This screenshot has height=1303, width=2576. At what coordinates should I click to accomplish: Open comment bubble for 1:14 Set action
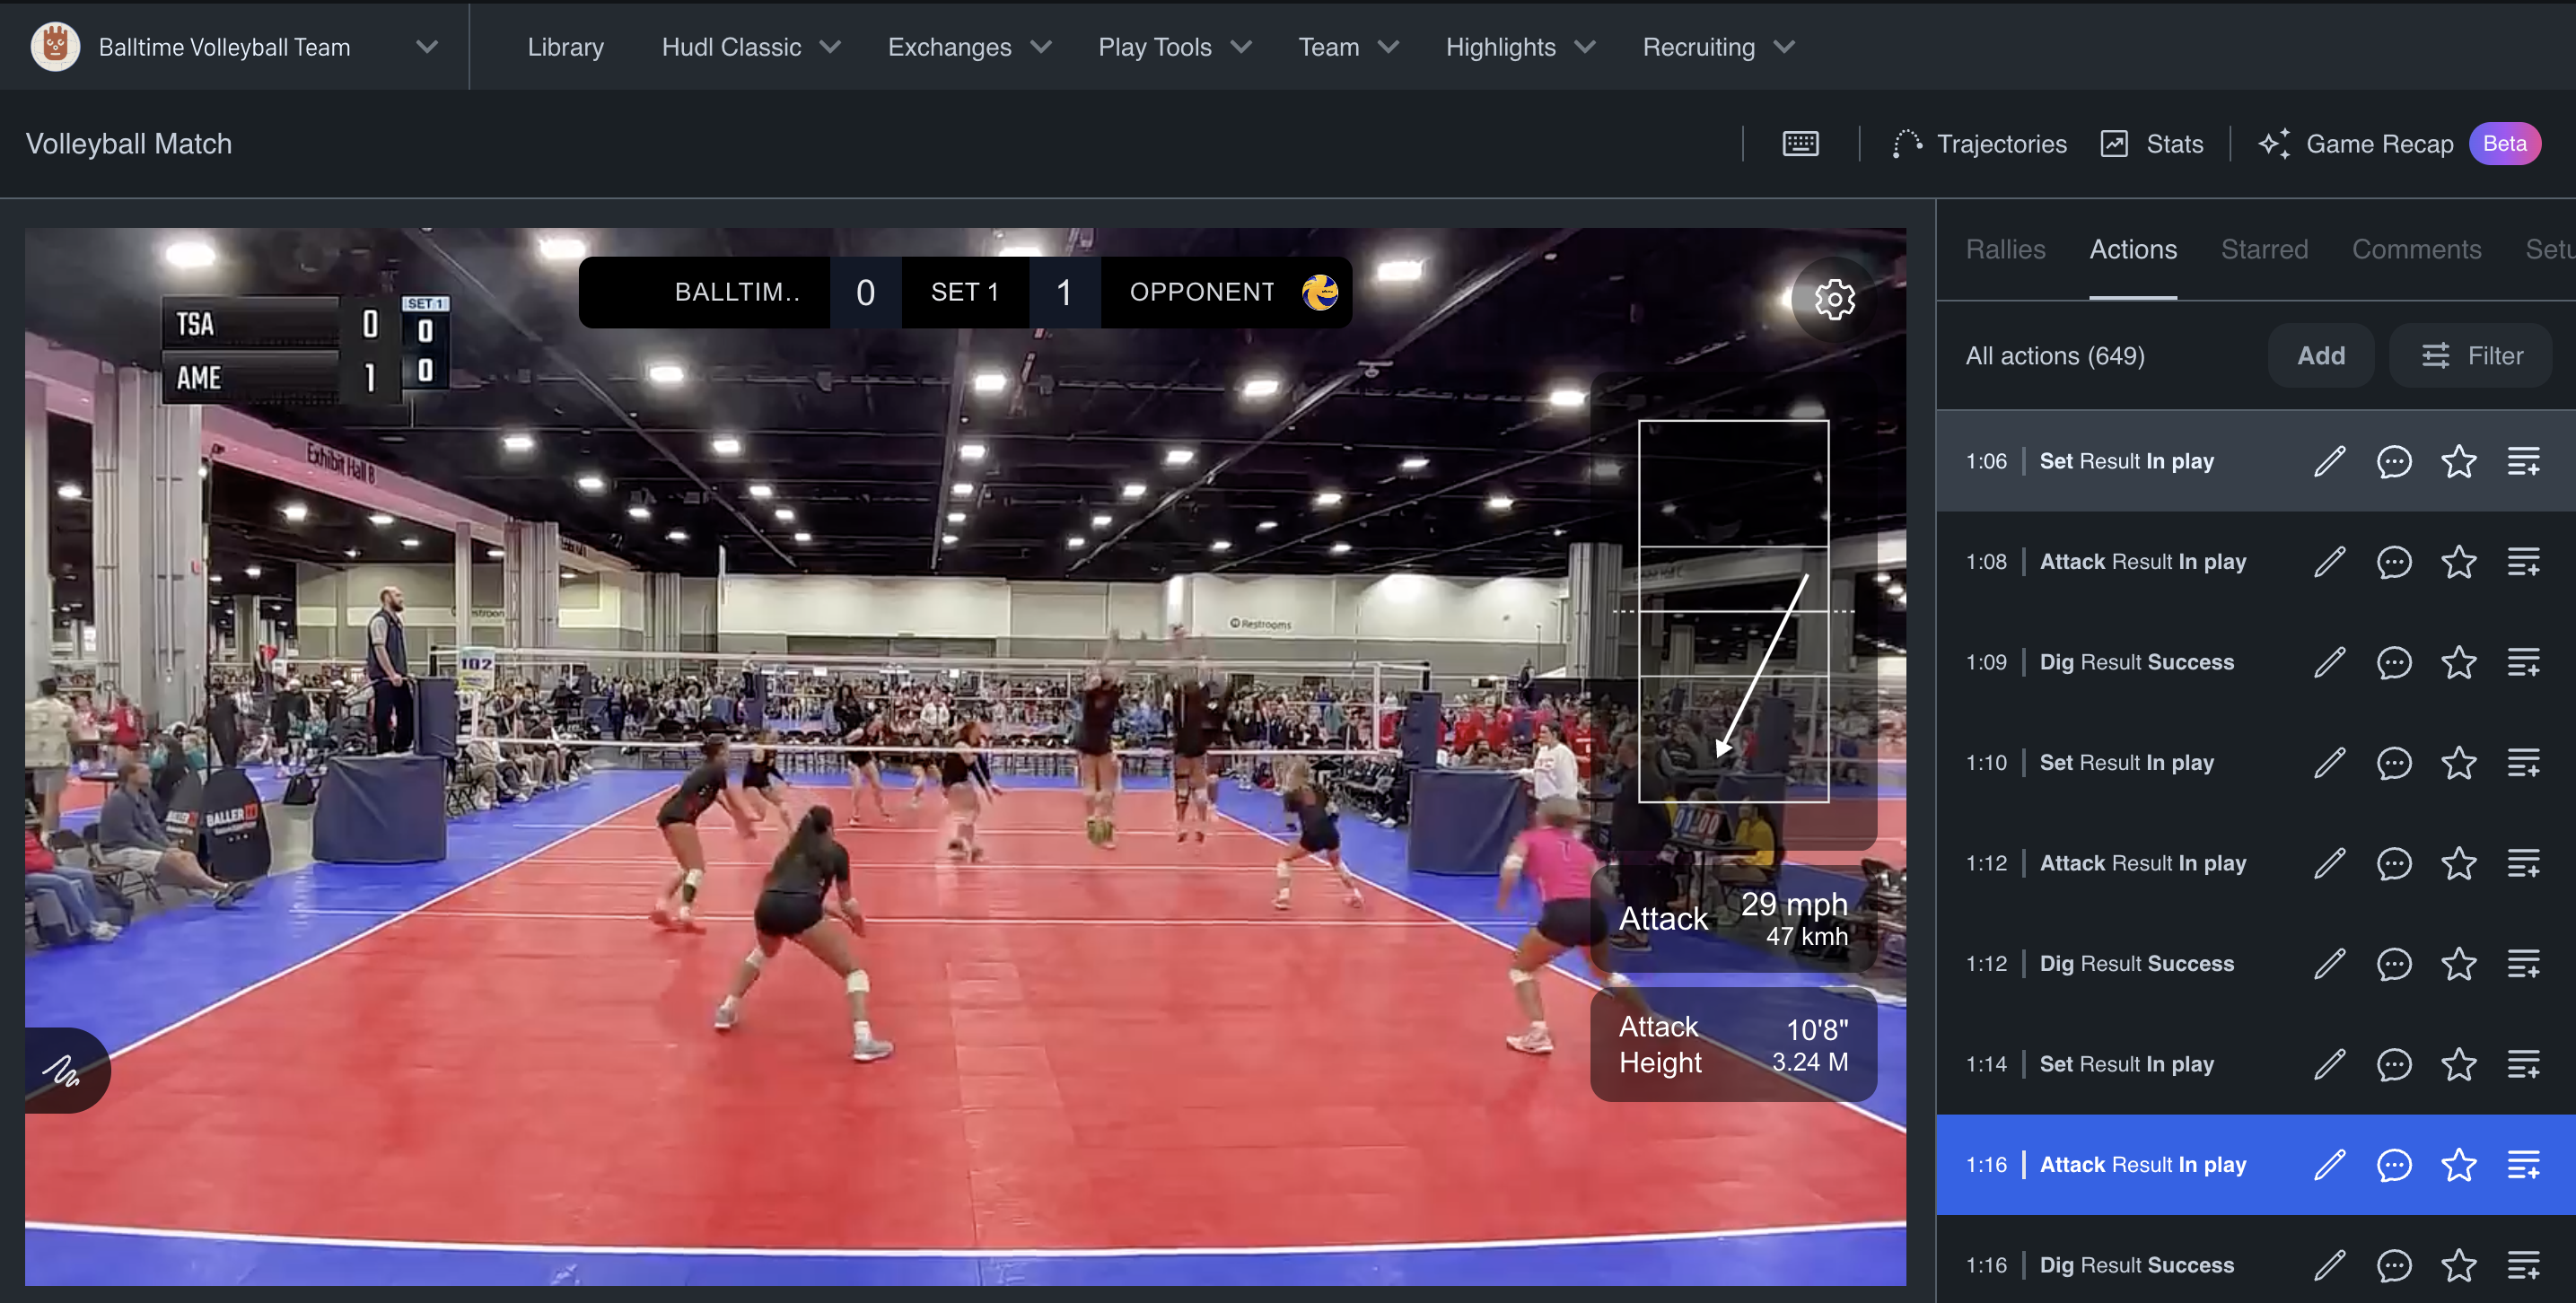click(2393, 1065)
